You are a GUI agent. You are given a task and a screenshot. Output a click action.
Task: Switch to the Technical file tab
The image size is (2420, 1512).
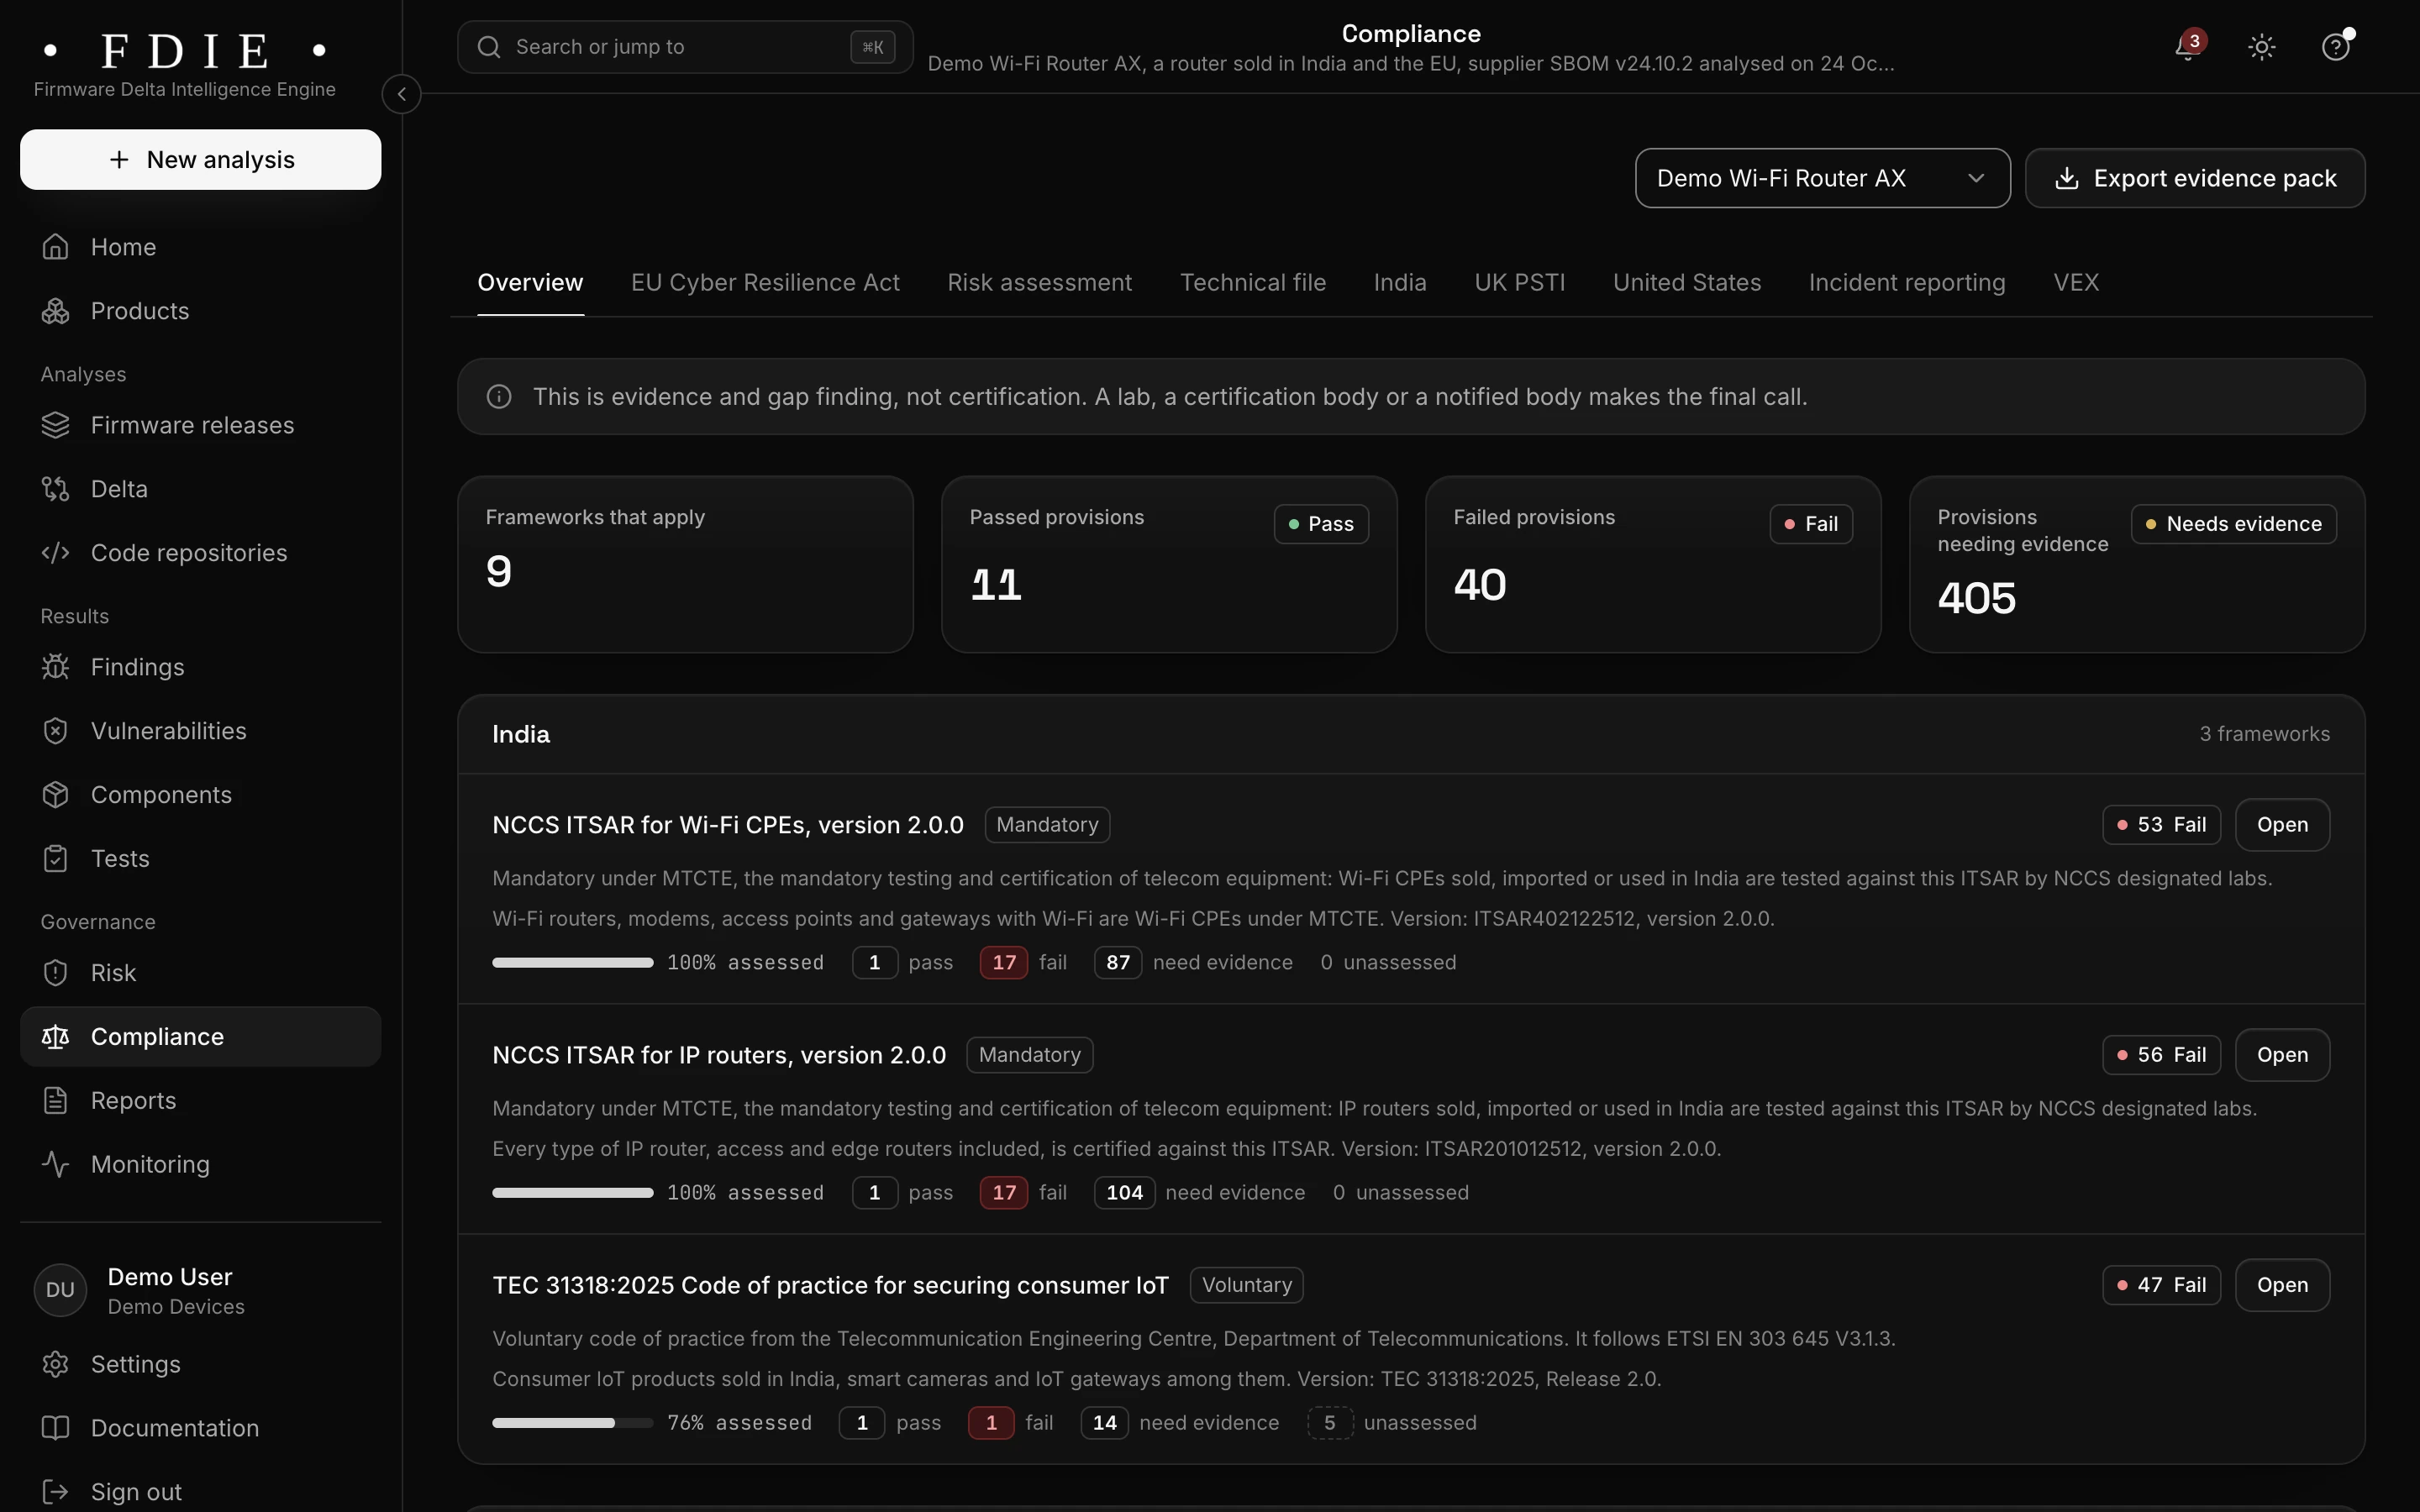(1253, 283)
